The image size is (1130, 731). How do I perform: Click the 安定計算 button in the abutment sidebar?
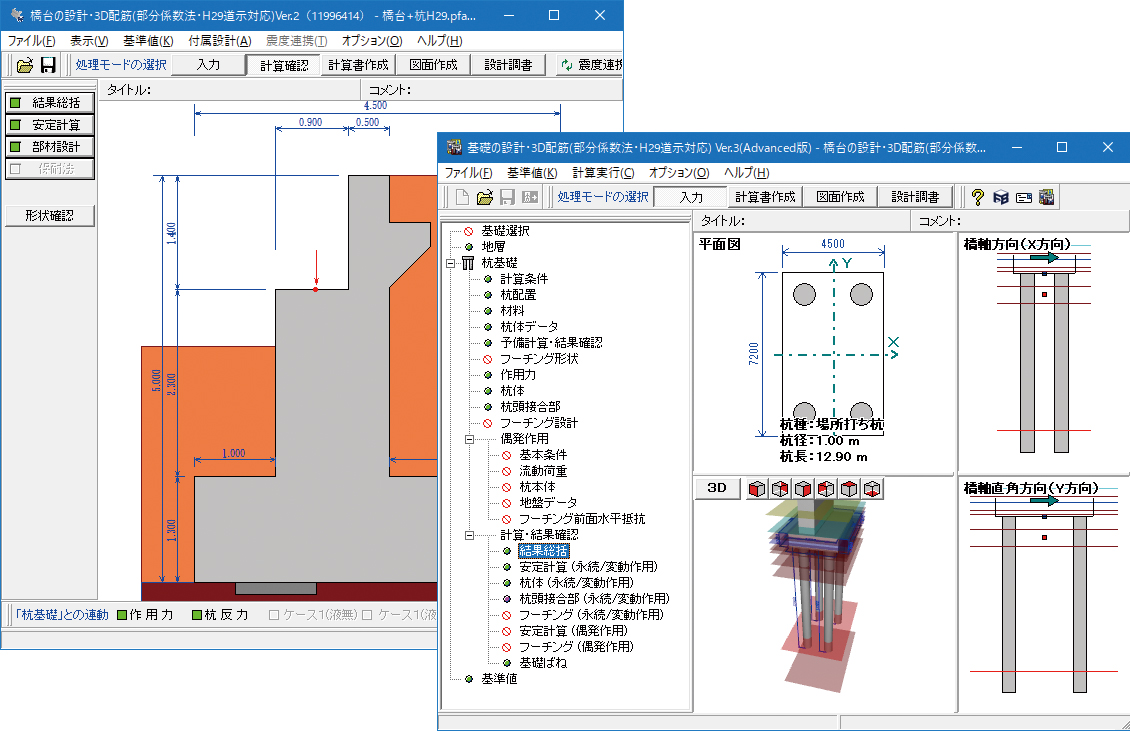[x=50, y=125]
